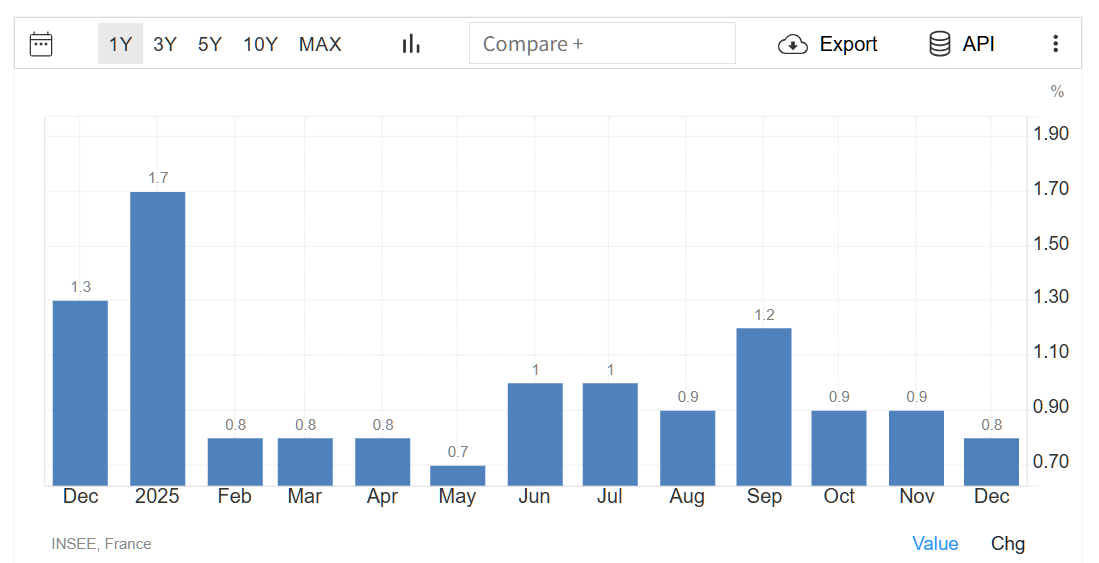Show the MAX time range
This screenshot has width=1099, height=563.
pyautogui.click(x=320, y=44)
